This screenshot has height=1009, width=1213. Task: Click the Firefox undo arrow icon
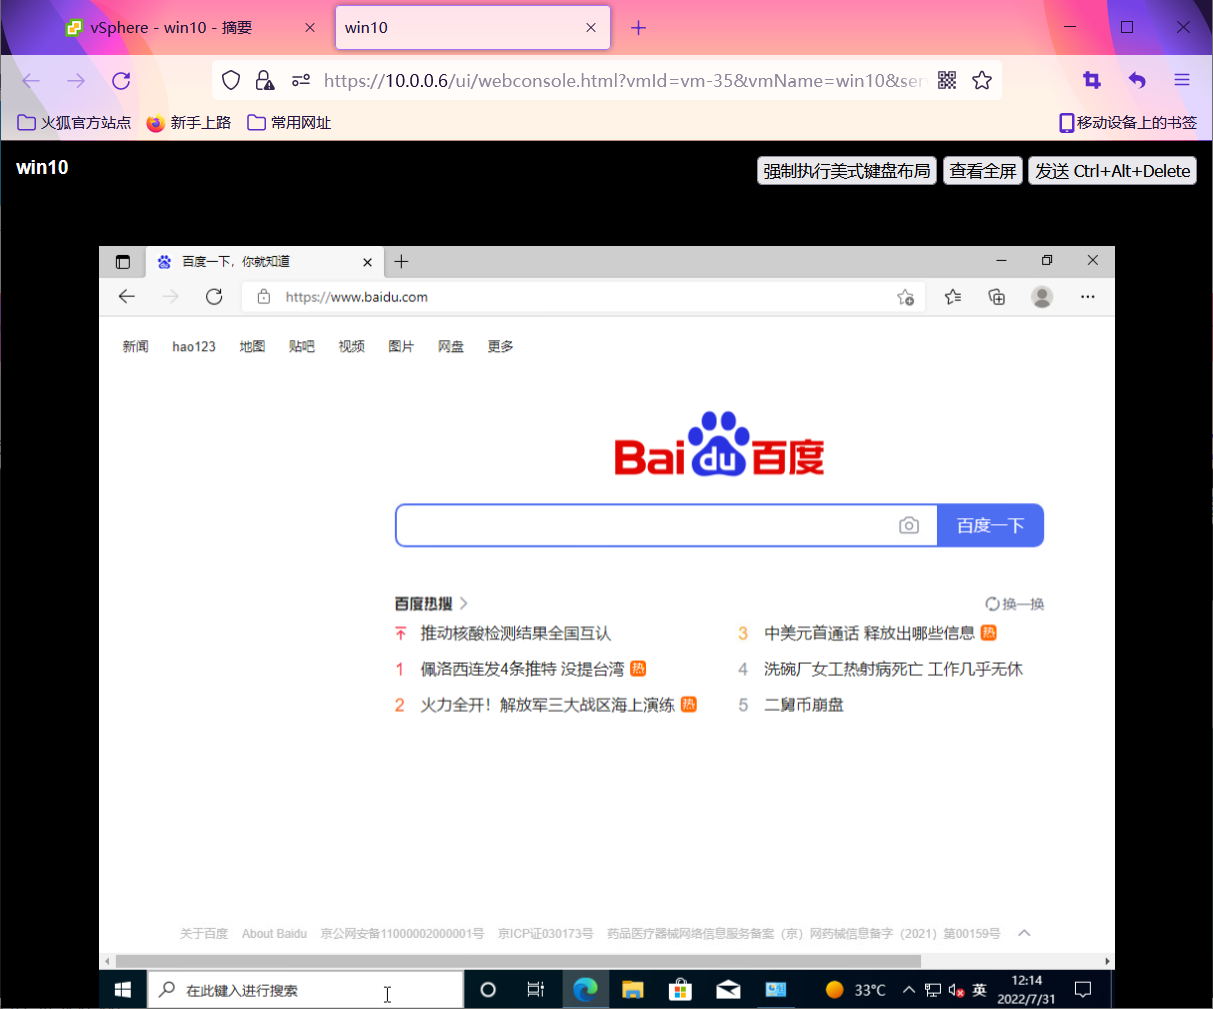pyautogui.click(x=1137, y=81)
